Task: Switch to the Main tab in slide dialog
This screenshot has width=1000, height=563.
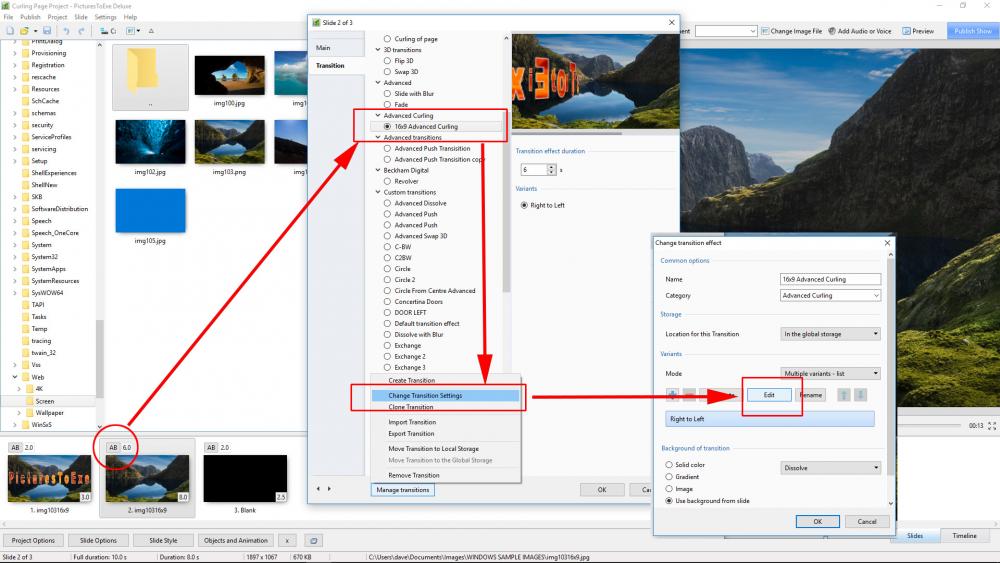Action: coord(323,48)
